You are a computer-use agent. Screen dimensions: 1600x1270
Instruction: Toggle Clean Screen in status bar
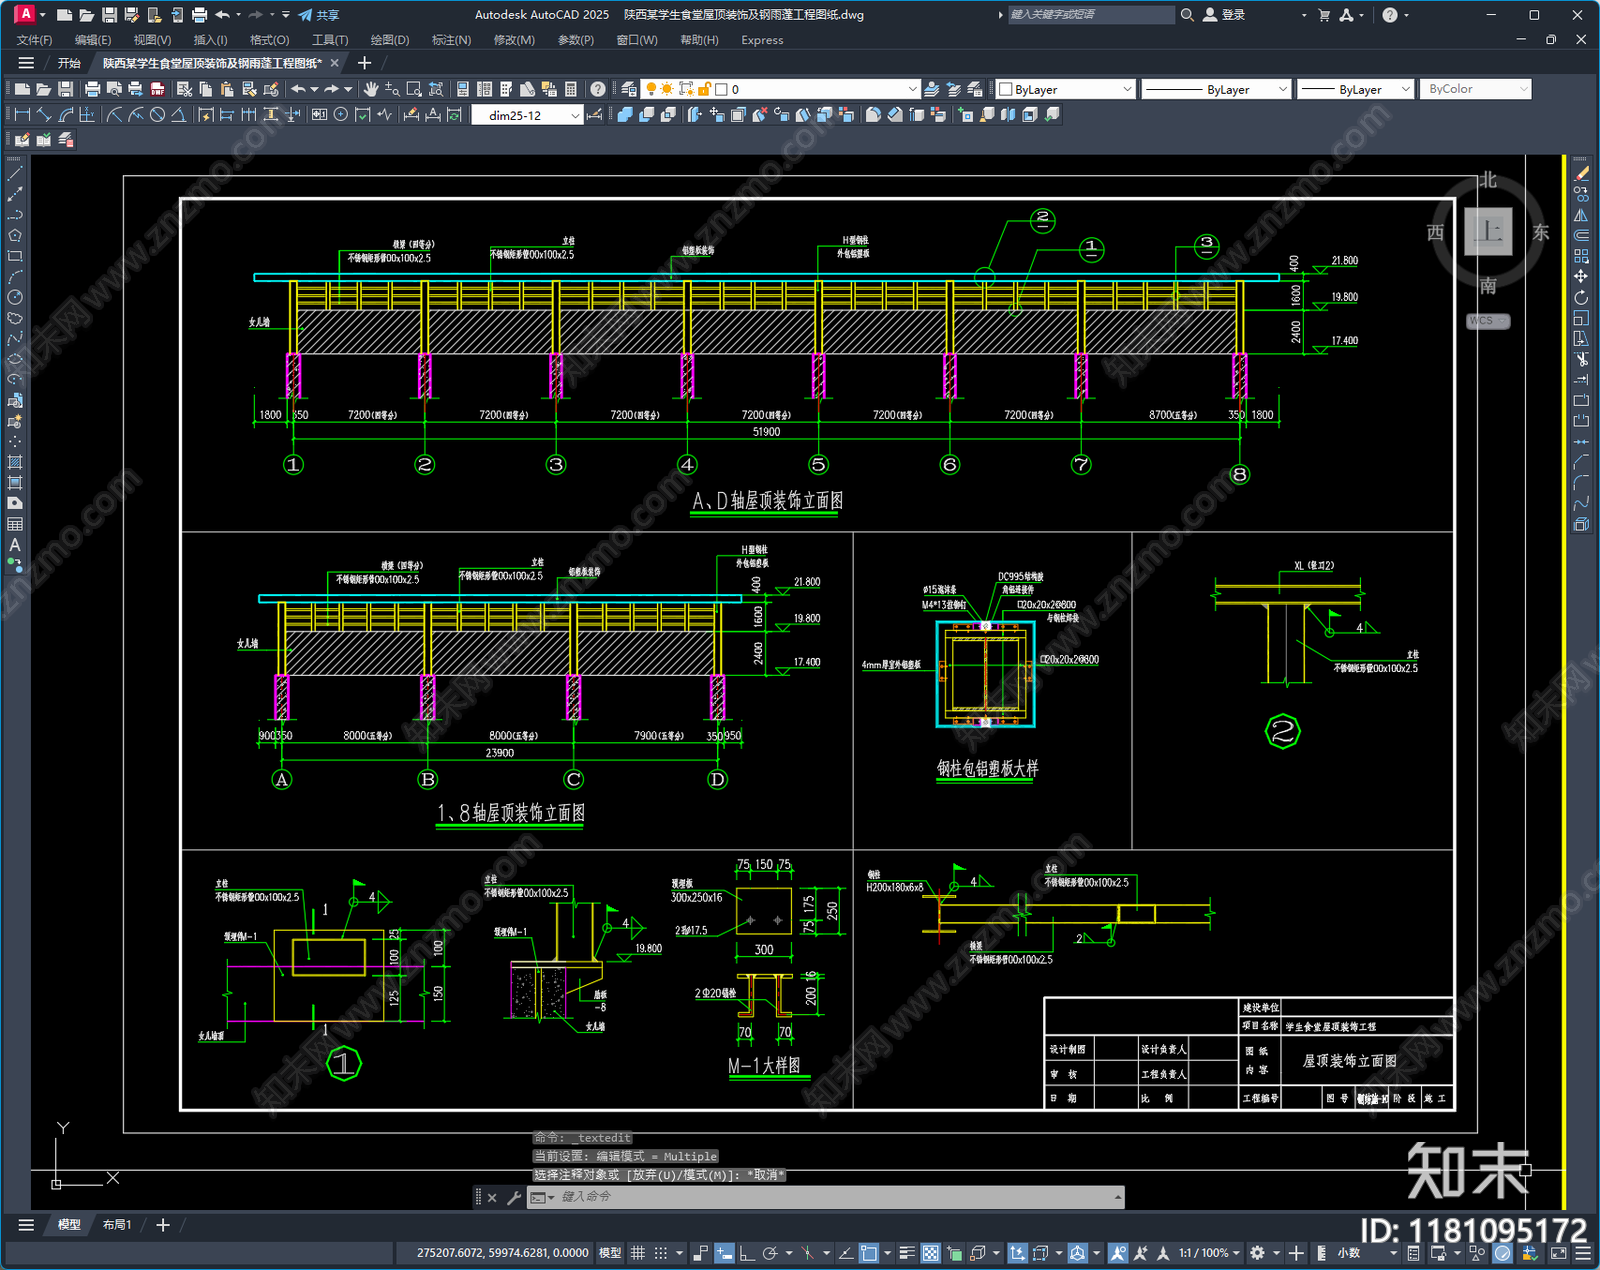pyautogui.click(x=1559, y=1253)
